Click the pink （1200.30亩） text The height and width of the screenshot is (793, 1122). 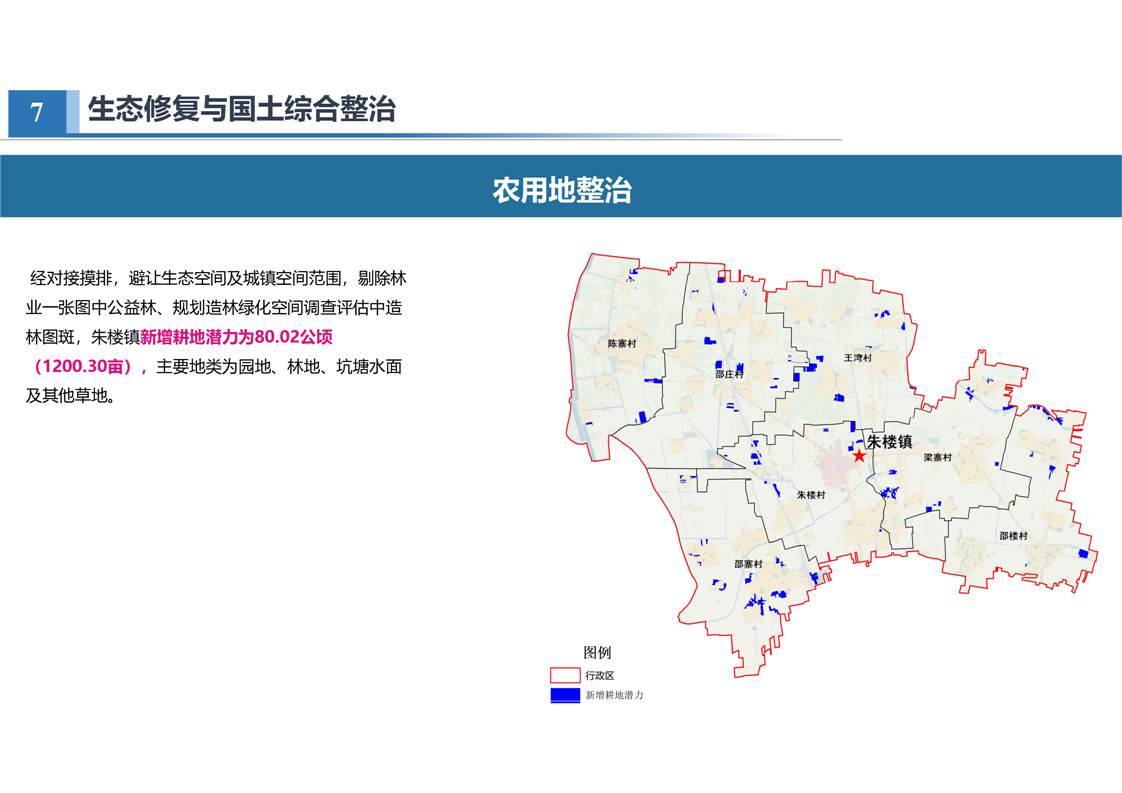[87, 366]
